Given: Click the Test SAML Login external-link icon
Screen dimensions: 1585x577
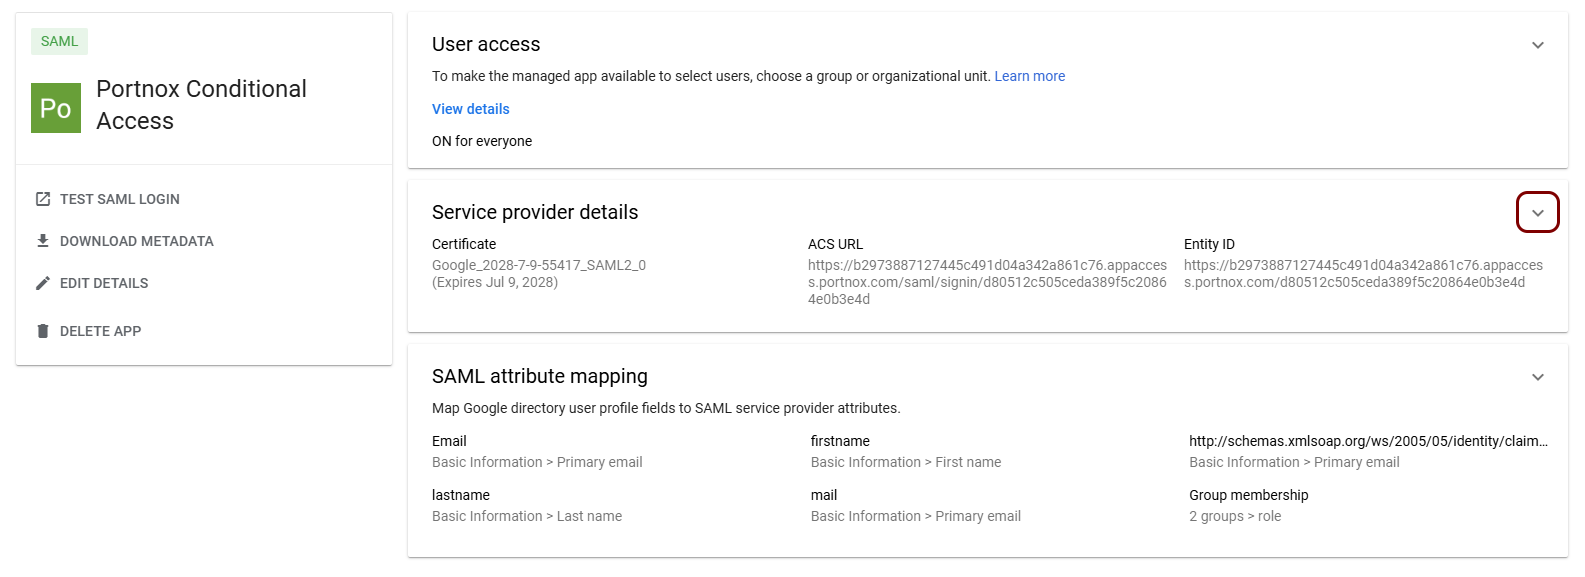Looking at the screenshot, I should pyautogui.click(x=43, y=199).
